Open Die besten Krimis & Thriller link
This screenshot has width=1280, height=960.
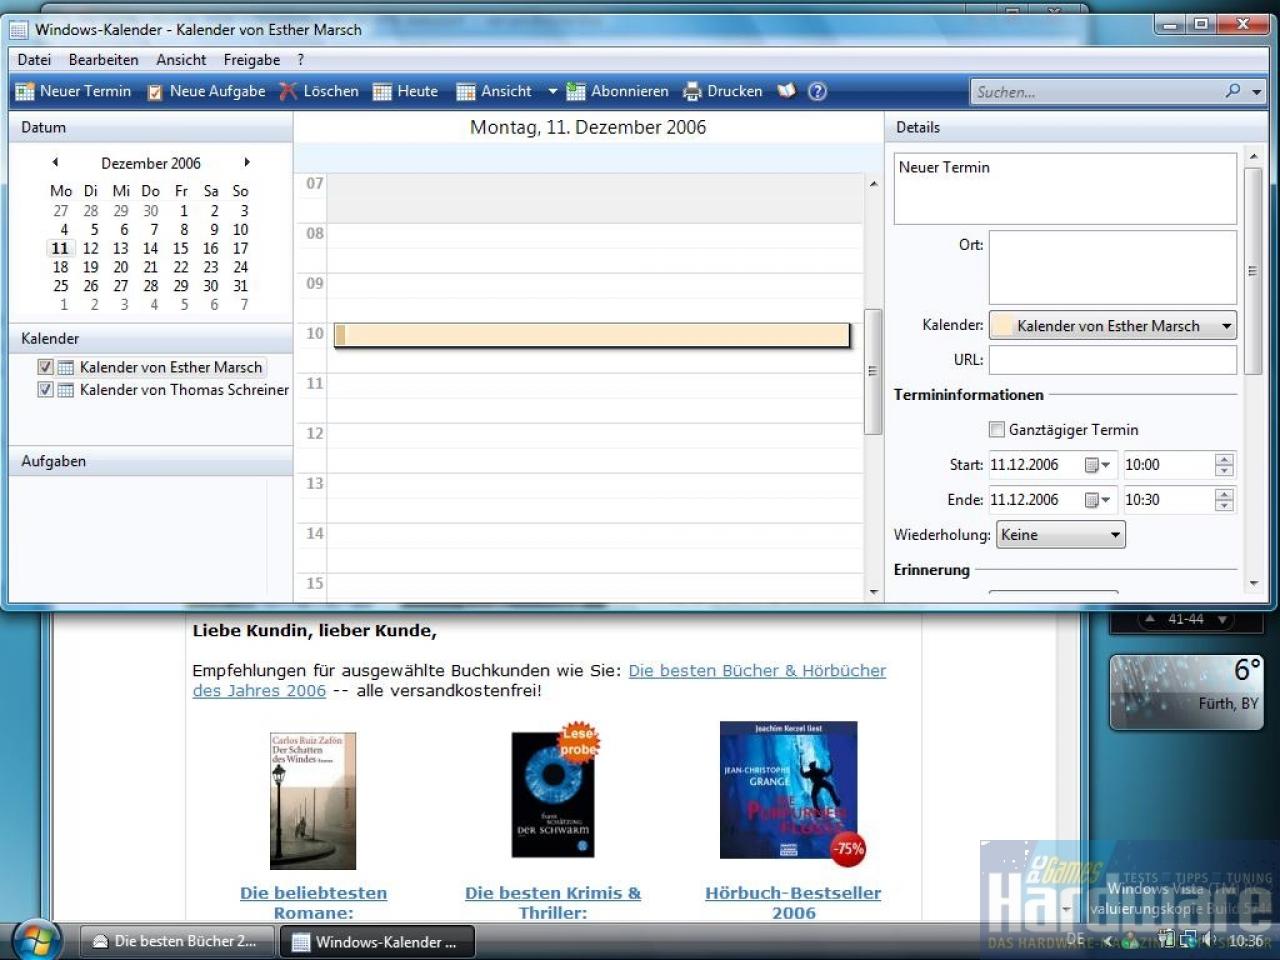coord(553,902)
